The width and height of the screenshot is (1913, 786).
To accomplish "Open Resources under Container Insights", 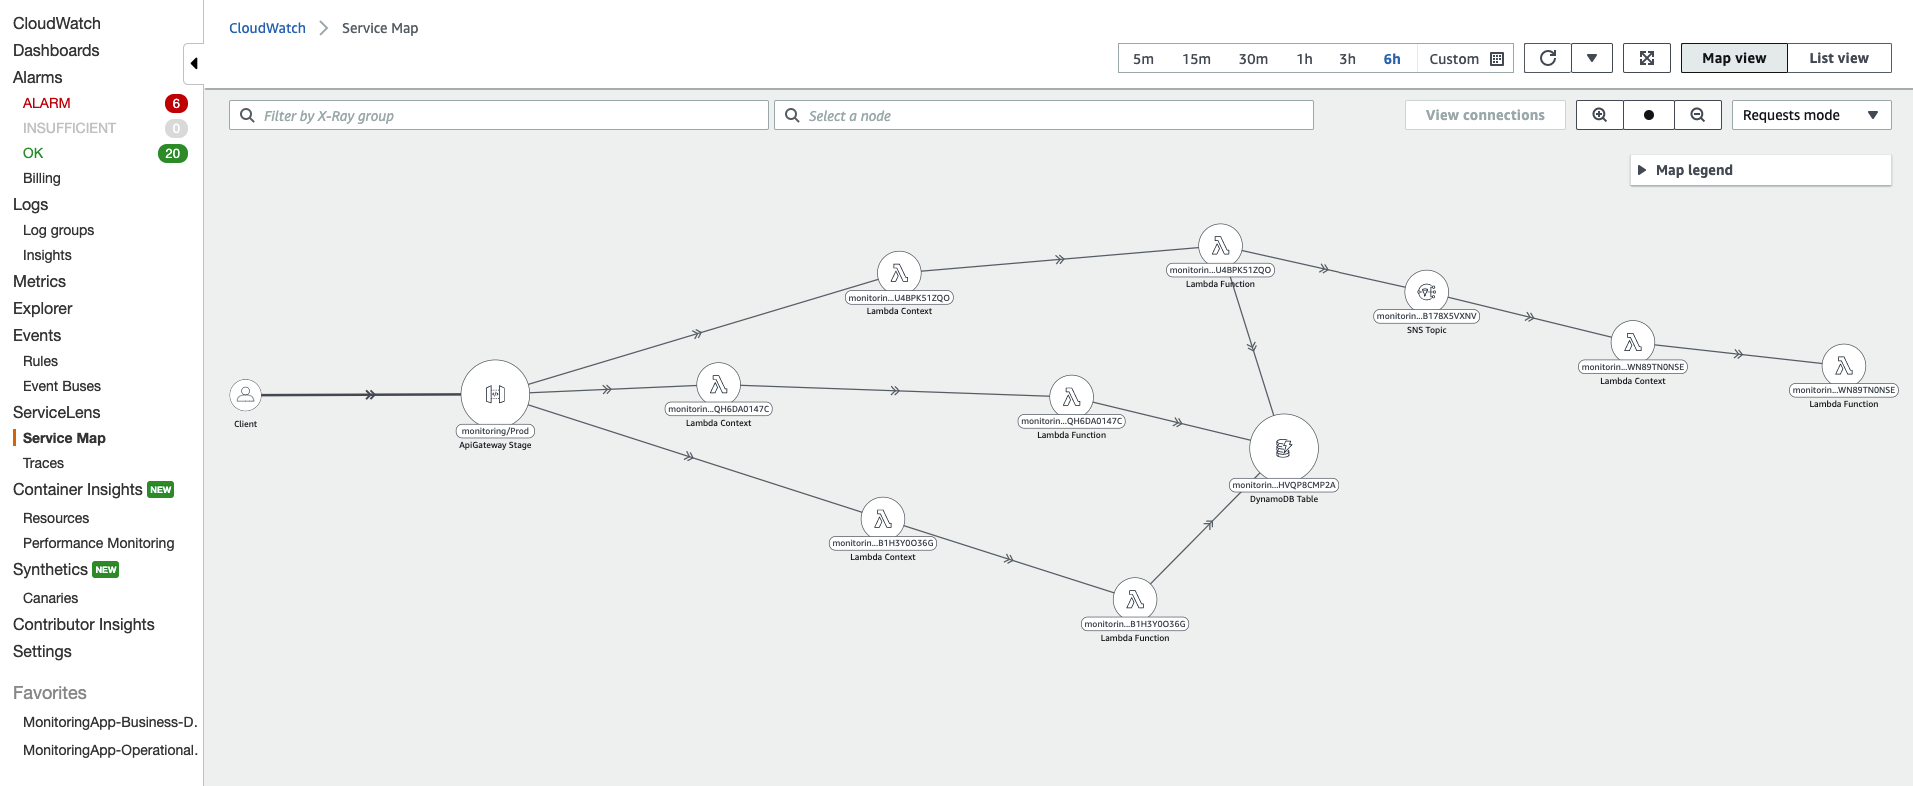I will click(x=56, y=518).
